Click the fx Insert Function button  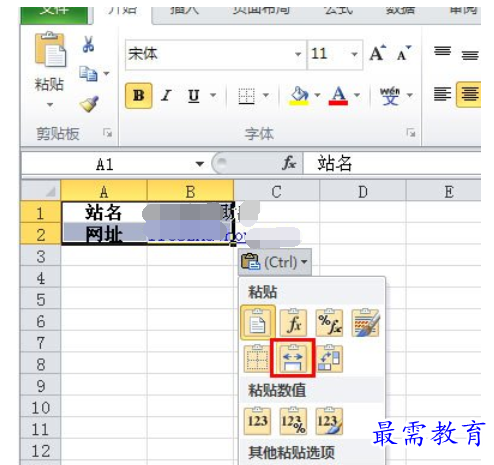click(289, 163)
